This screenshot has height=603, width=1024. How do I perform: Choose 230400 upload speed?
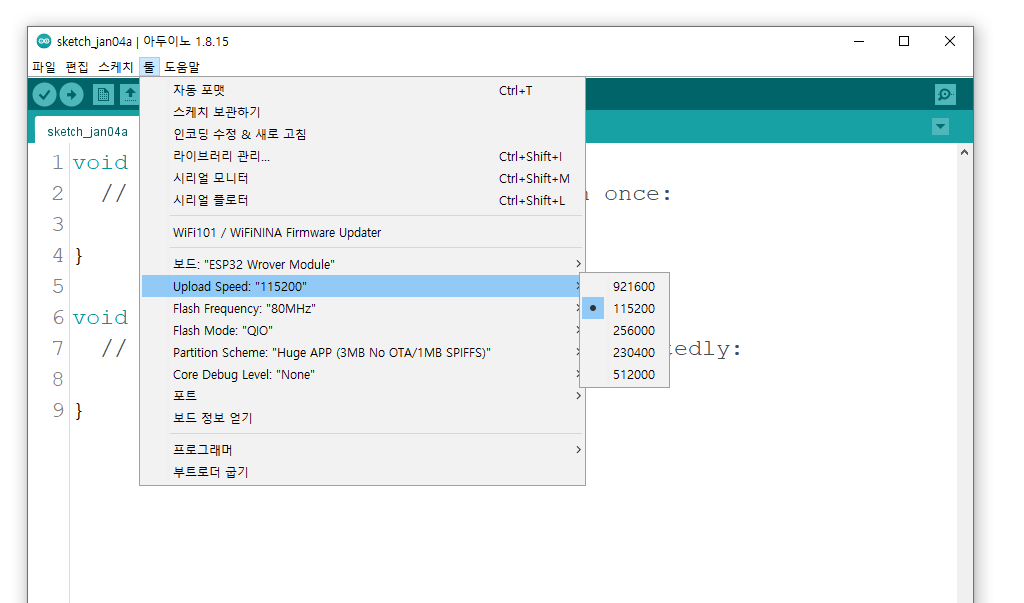click(x=625, y=352)
